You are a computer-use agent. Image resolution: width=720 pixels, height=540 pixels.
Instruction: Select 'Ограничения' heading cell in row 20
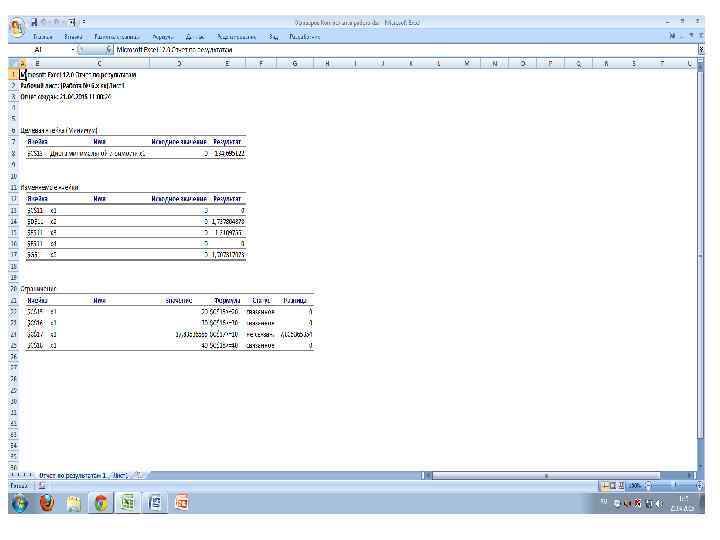[38, 289]
